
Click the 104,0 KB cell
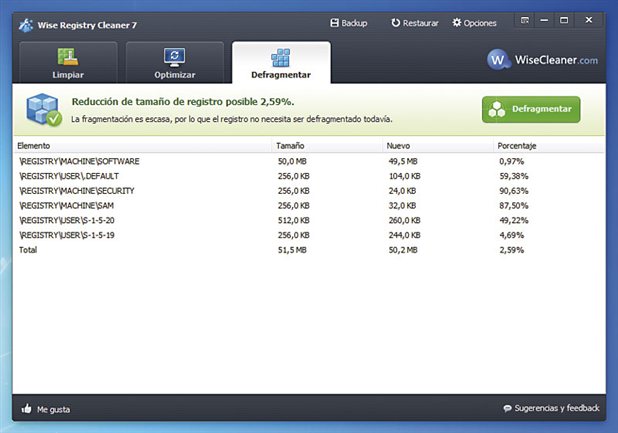click(x=405, y=176)
